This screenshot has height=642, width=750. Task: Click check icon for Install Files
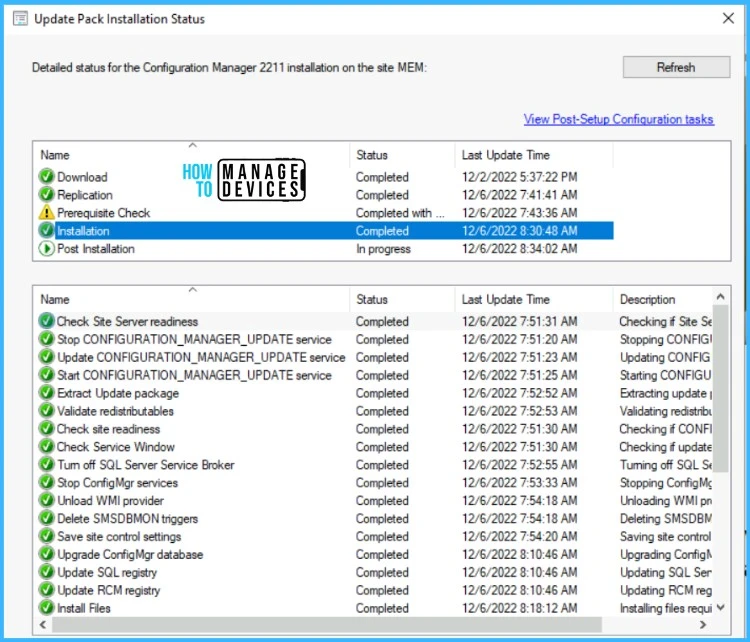tap(46, 608)
